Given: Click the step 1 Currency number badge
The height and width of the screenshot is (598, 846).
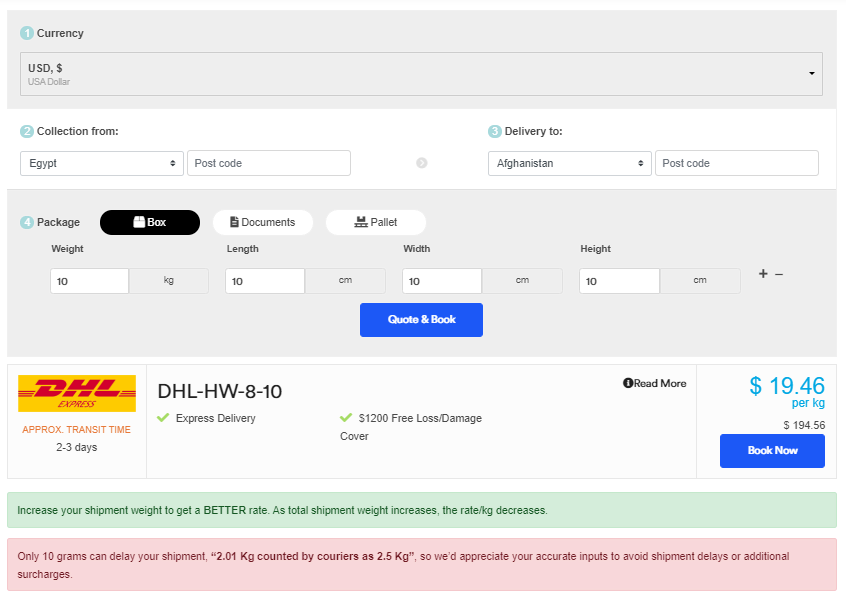Looking at the screenshot, I should 27,33.
